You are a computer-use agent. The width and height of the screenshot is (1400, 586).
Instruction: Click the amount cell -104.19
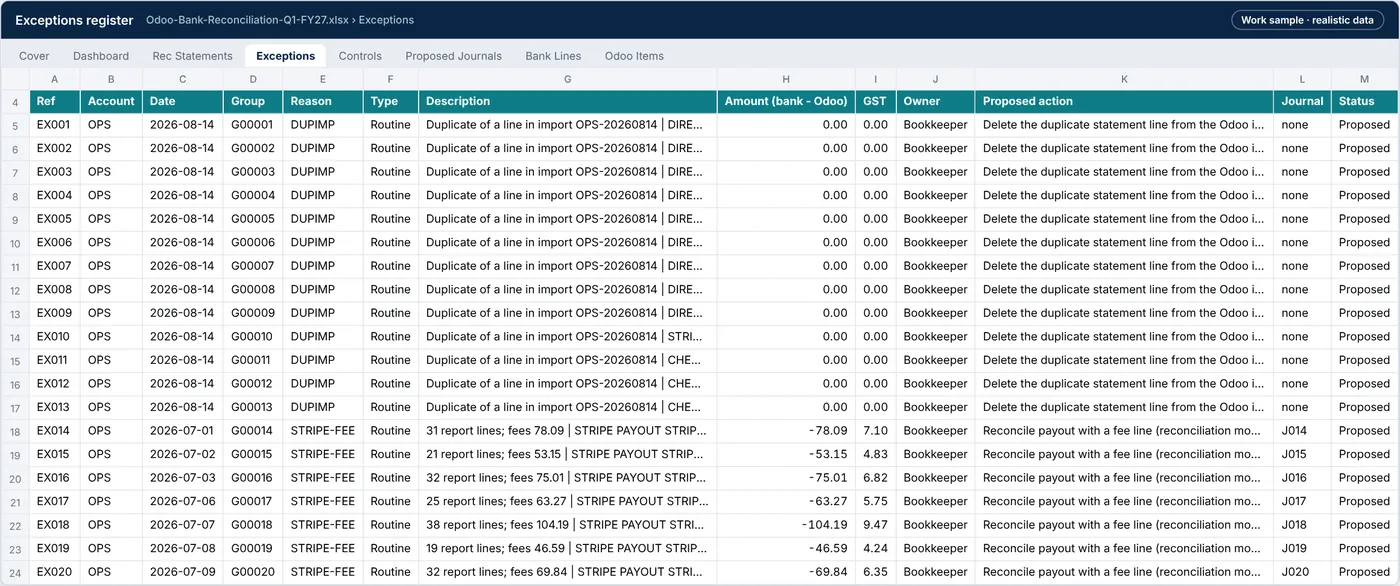pos(786,525)
